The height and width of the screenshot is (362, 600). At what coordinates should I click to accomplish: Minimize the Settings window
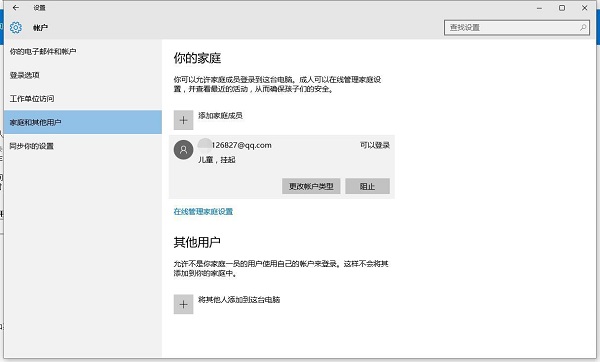pos(539,8)
